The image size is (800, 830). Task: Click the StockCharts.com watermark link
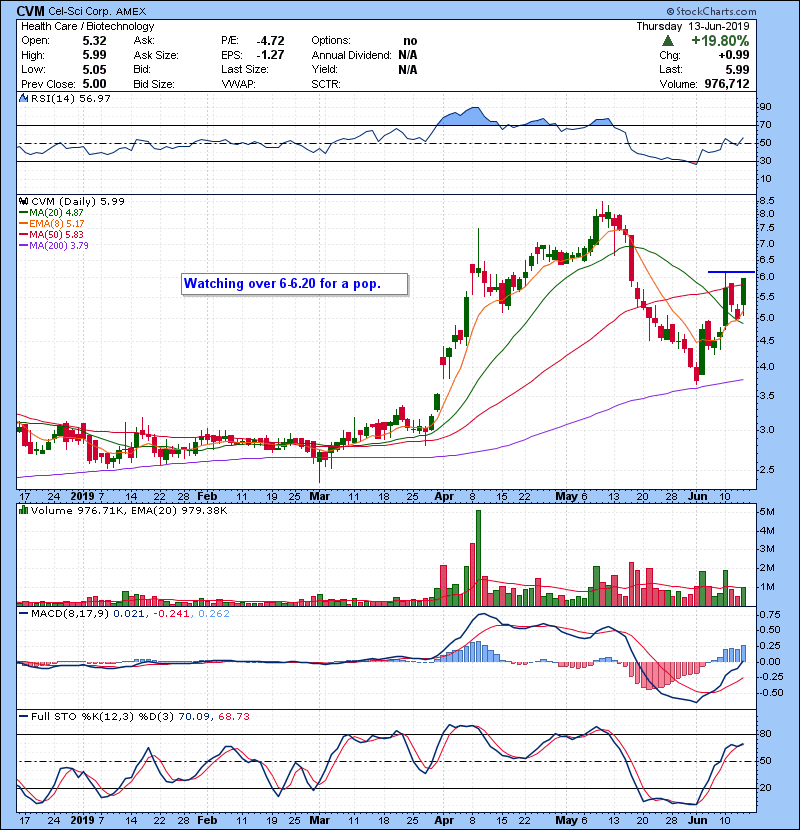coord(711,11)
